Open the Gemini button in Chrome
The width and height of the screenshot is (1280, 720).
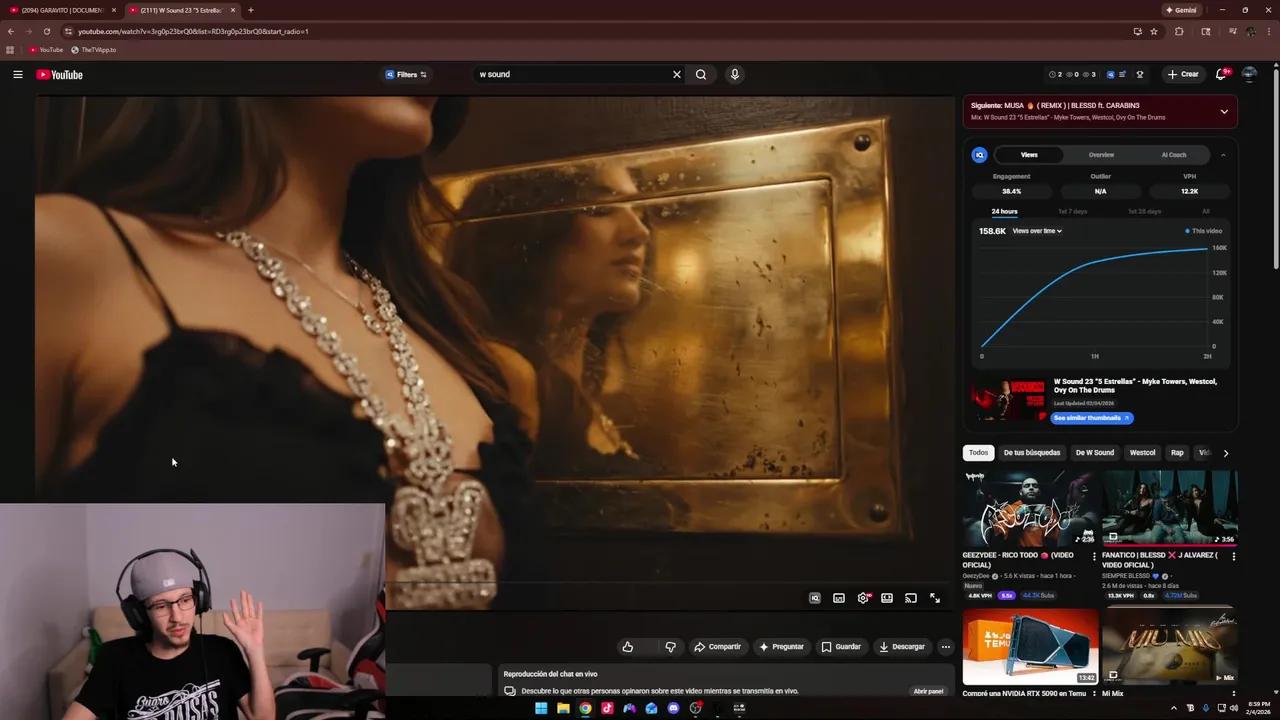coord(1181,10)
